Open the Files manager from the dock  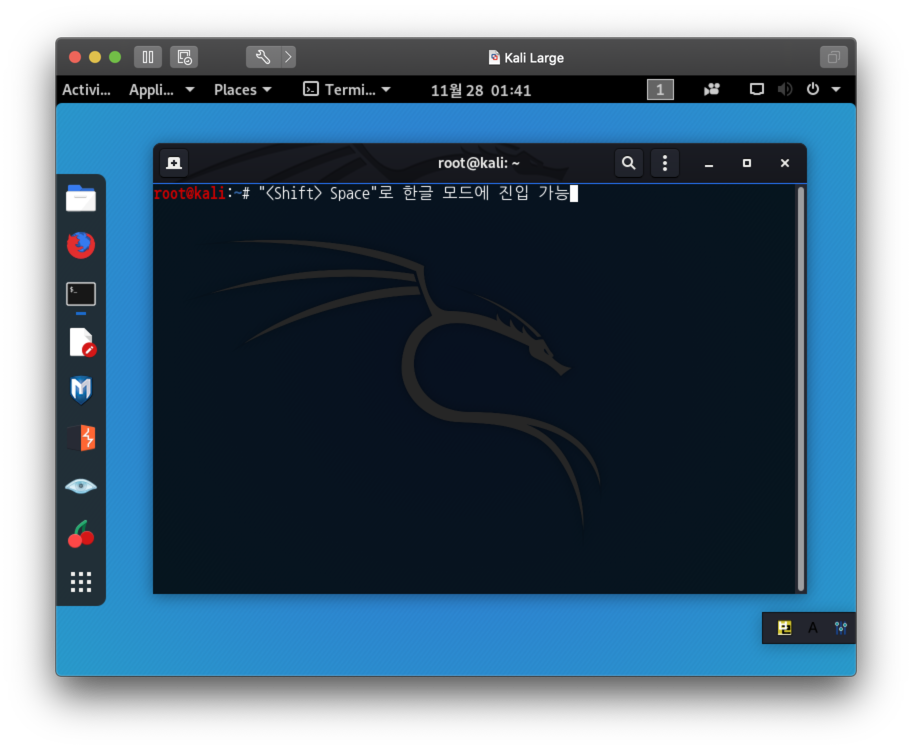point(81,198)
